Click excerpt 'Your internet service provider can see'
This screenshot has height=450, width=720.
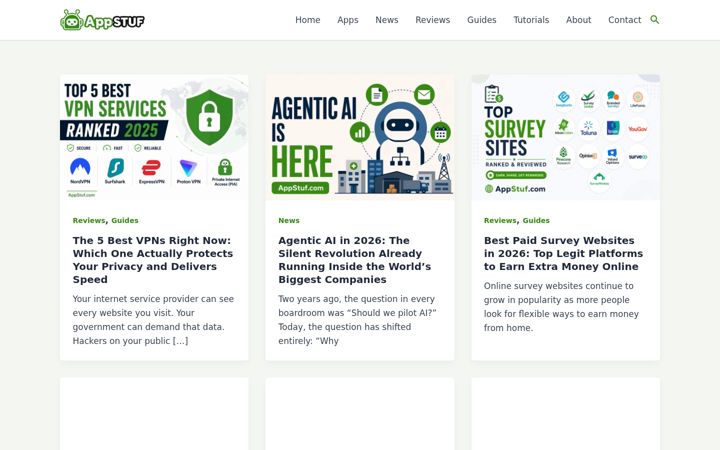point(153,320)
